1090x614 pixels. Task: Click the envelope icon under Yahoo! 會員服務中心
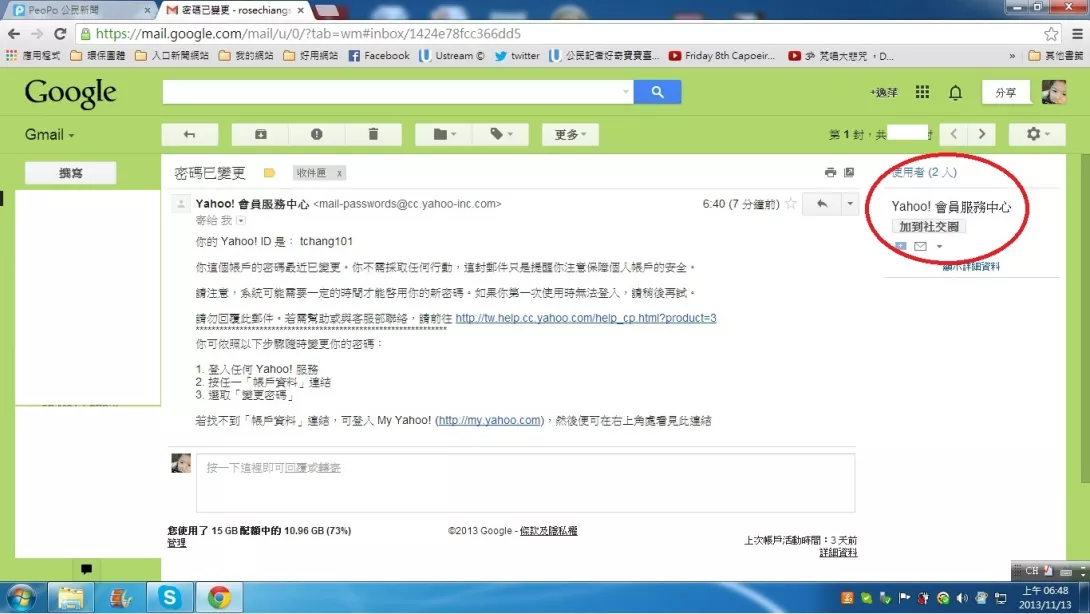pos(920,246)
